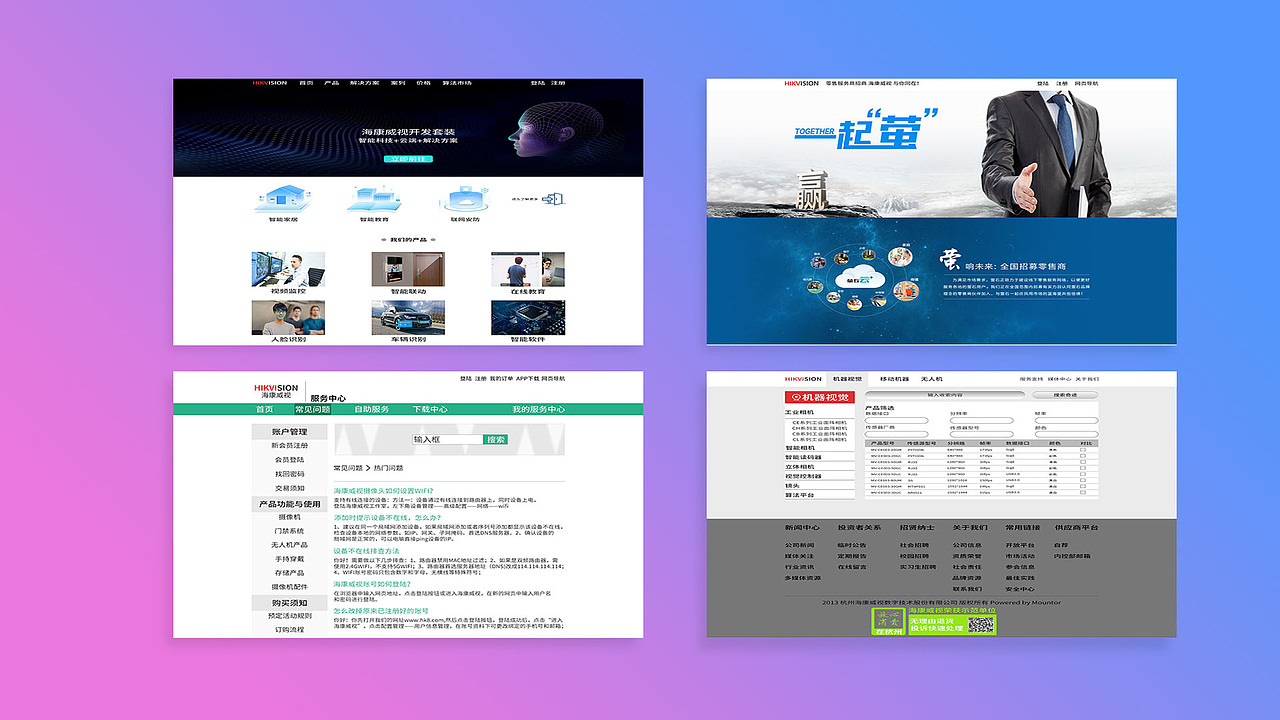Open 我的服务中心 in green bar

pos(538,409)
